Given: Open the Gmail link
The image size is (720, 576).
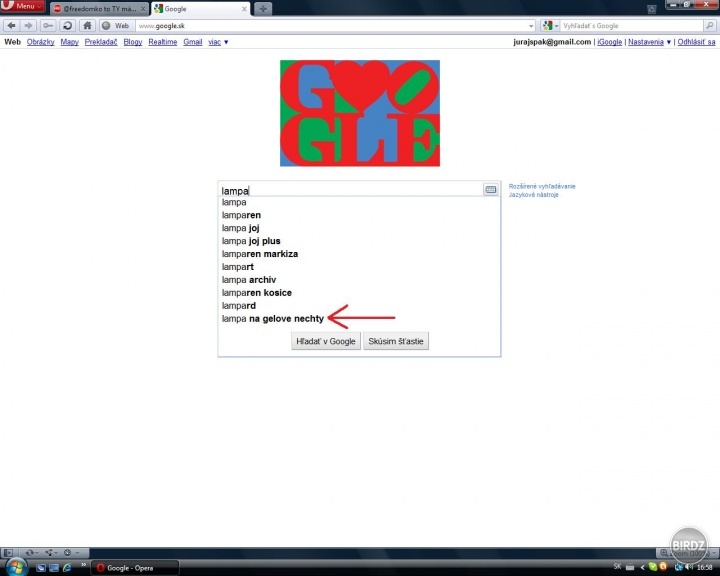Looking at the screenshot, I should pos(192,42).
